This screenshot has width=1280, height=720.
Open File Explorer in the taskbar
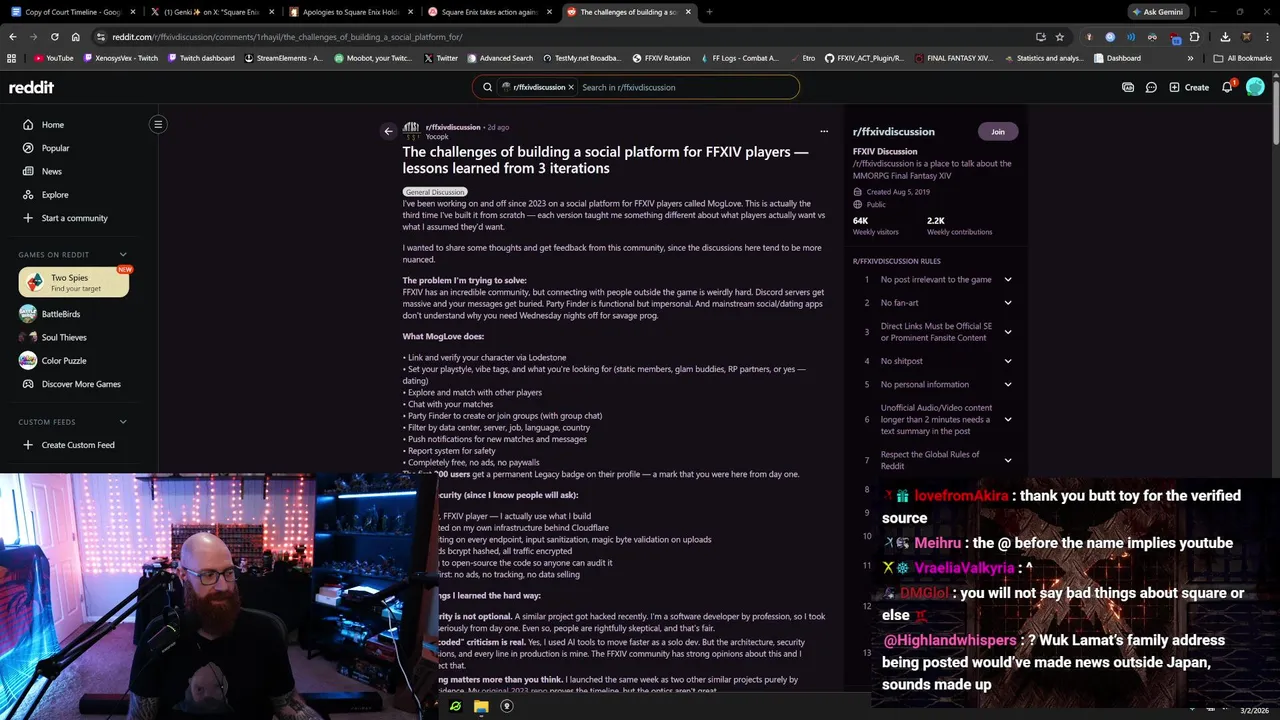[481, 706]
